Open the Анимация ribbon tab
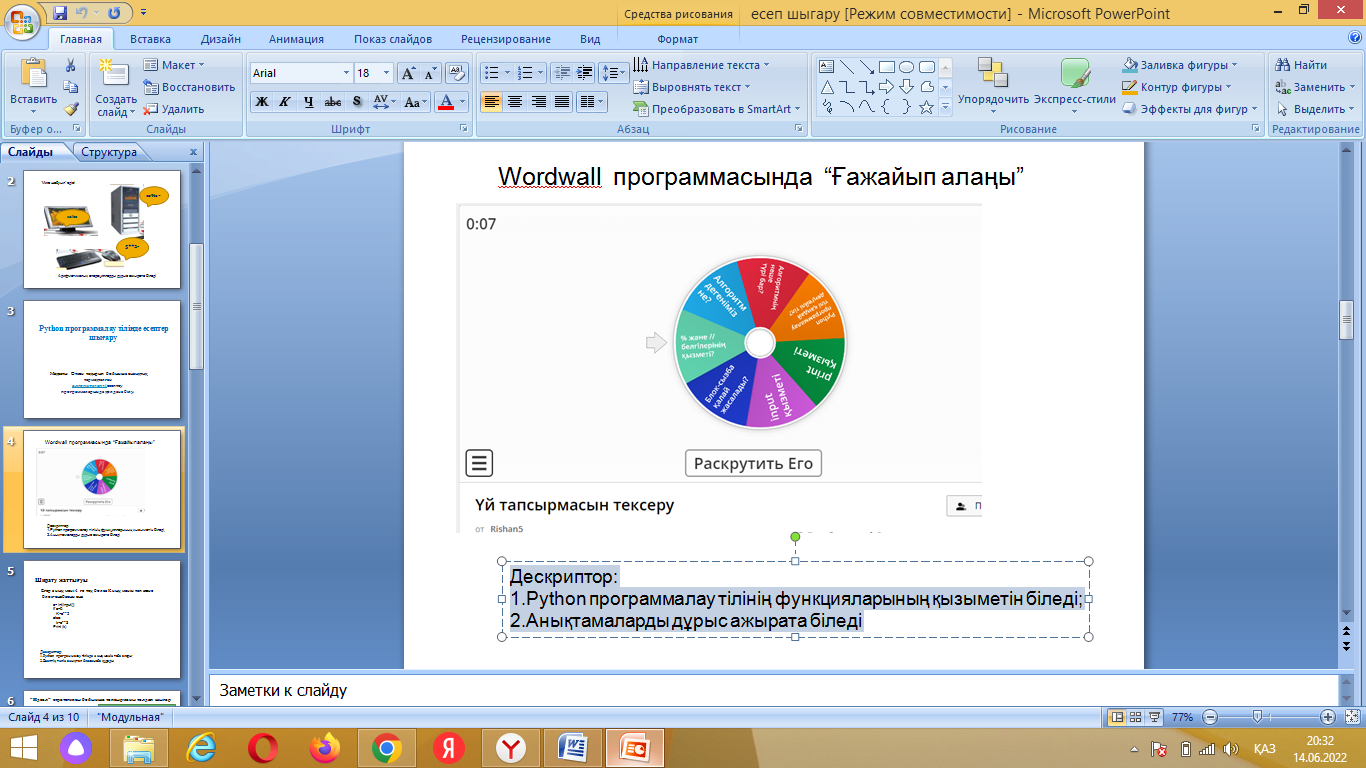Image resolution: width=1366 pixels, height=768 pixels. [x=297, y=39]
